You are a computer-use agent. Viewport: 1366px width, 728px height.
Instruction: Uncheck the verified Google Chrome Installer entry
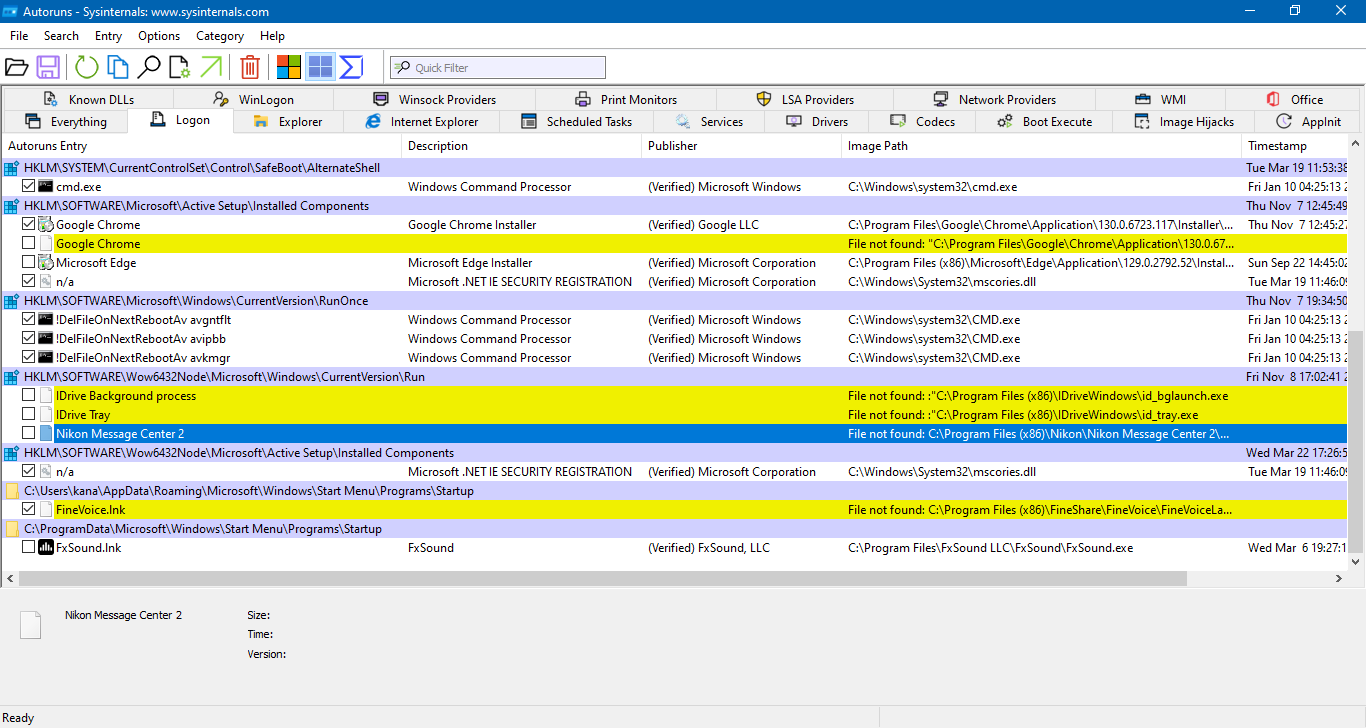(x=29, y=224)
